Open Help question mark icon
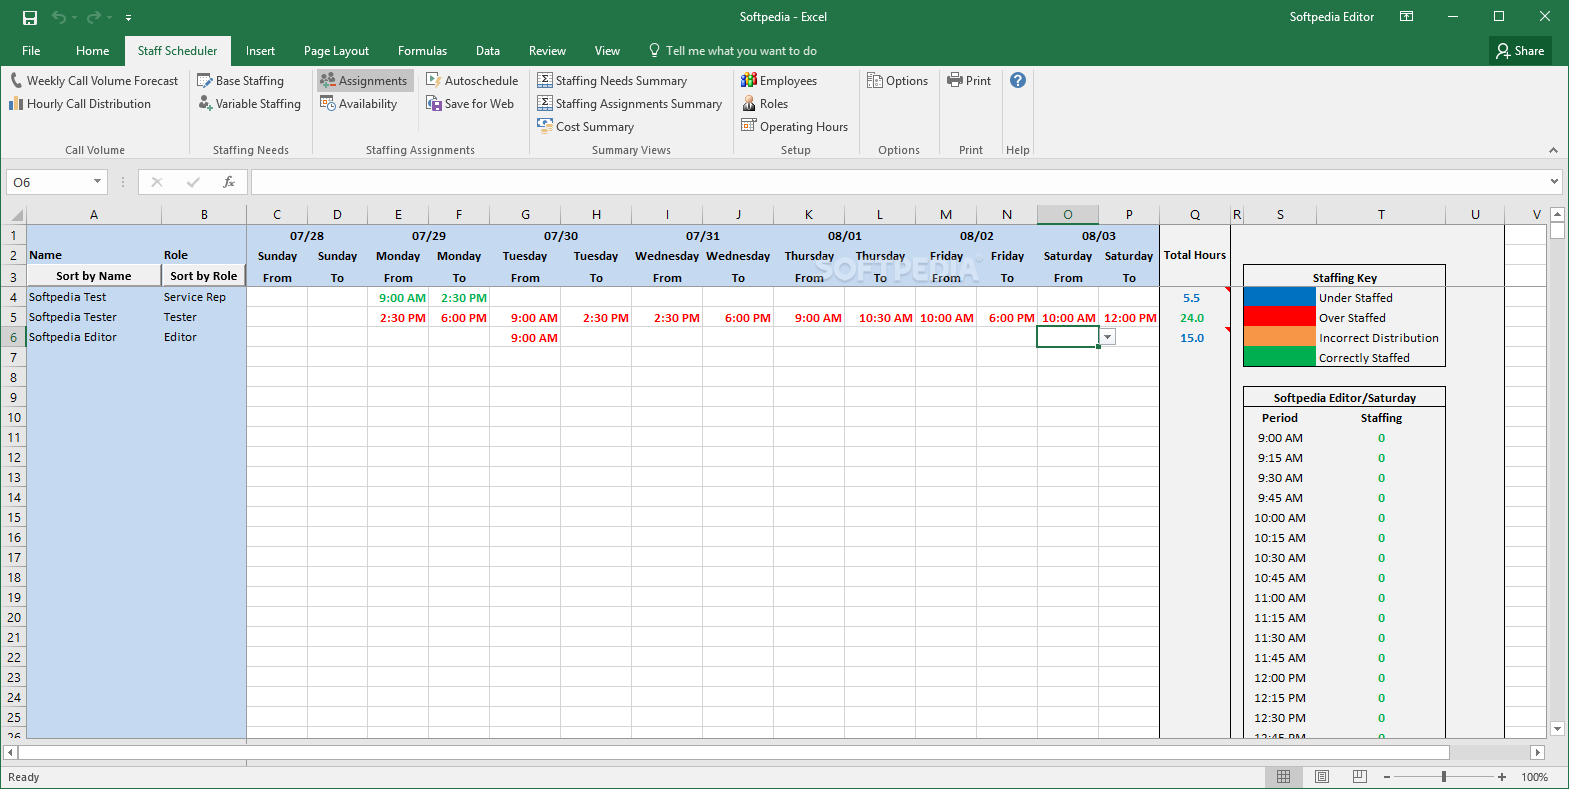1569x789 pixels. pos(1018,80)
